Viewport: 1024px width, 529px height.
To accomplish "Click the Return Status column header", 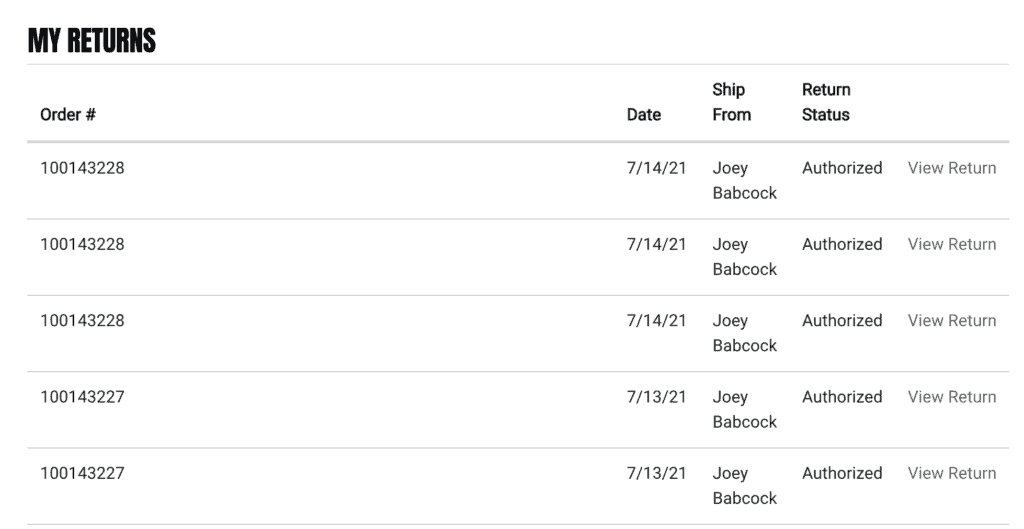I will point(826,102).
